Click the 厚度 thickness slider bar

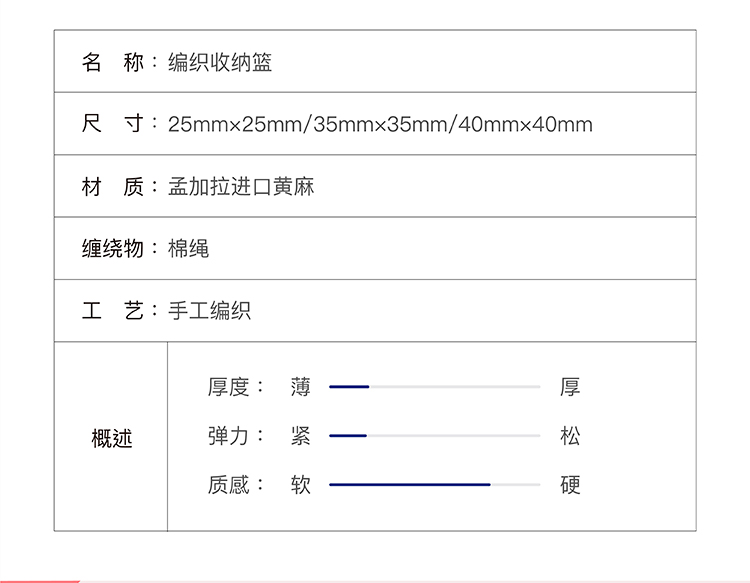click(x=434, y=386)
